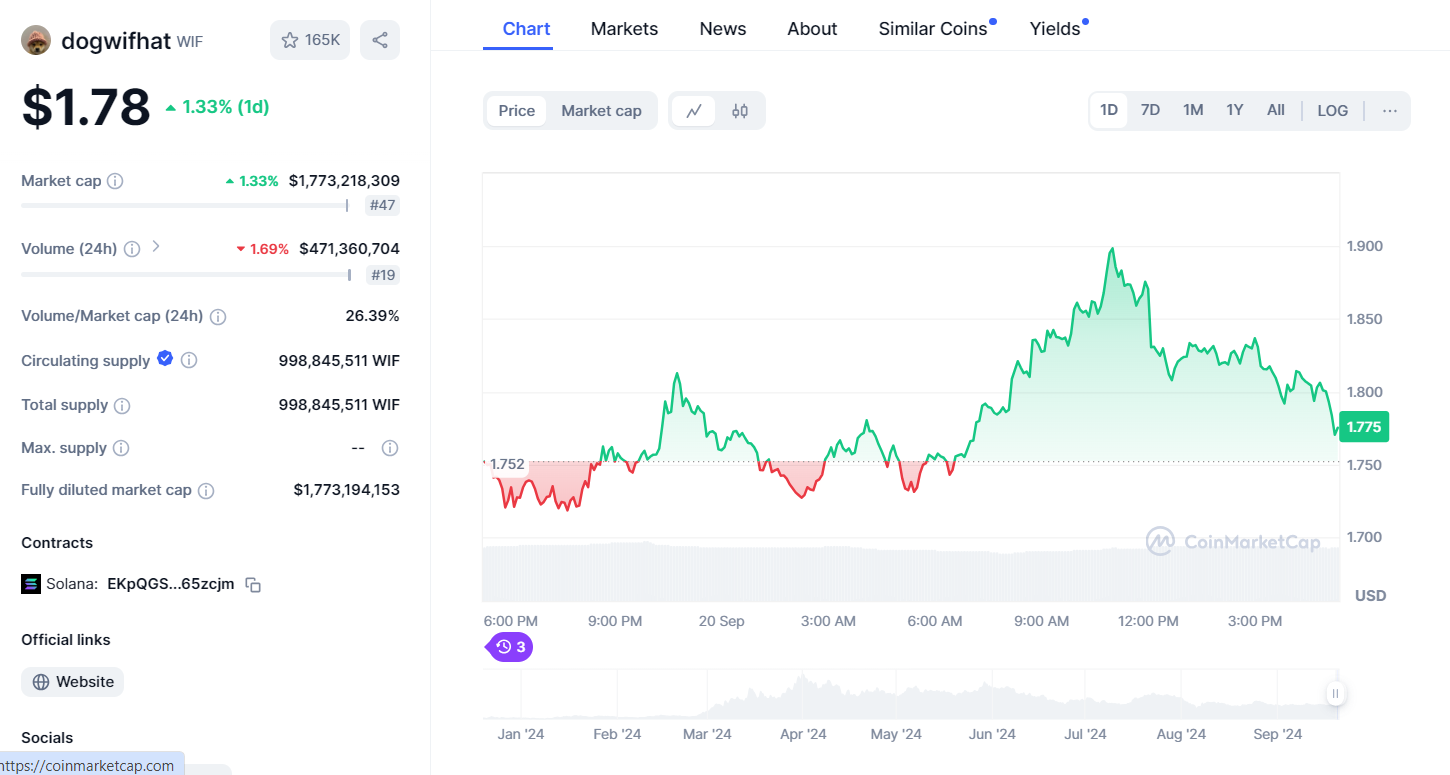Open the News tab
The height and width of the screenshot is (775, 1450).
click(722, 29)
